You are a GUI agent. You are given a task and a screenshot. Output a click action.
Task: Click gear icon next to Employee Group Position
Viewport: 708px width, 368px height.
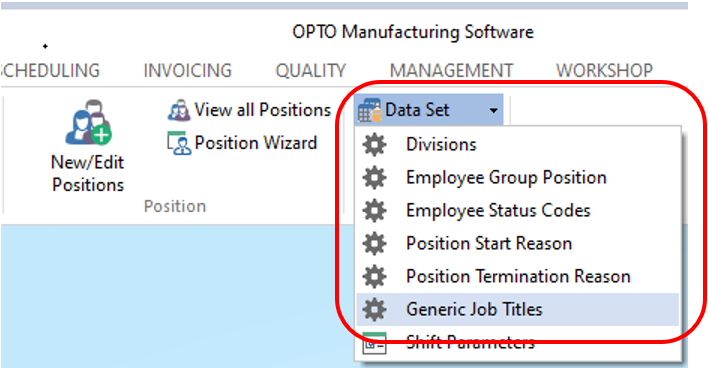point(374,177)
